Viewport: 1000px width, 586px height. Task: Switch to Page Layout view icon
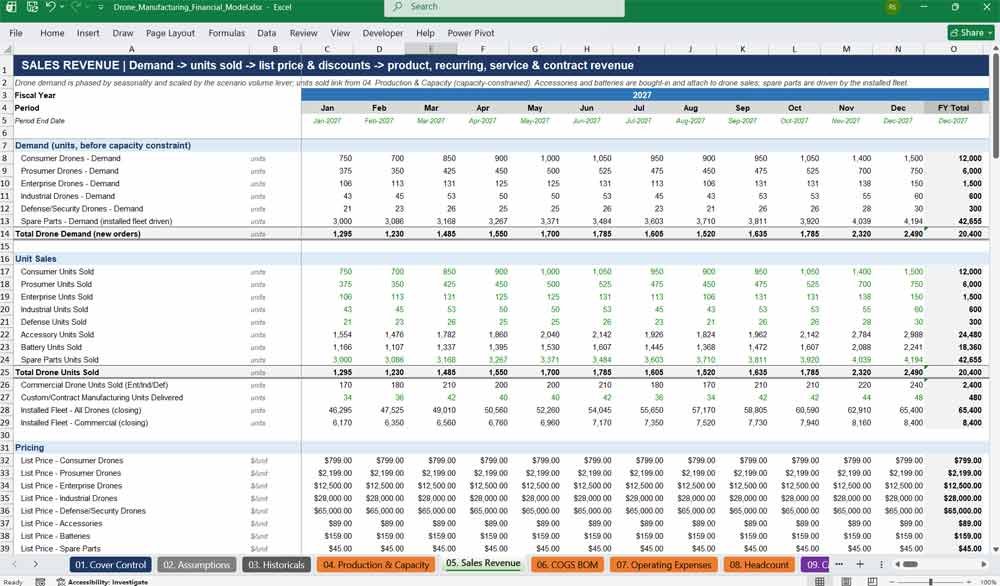click(846, 581)
